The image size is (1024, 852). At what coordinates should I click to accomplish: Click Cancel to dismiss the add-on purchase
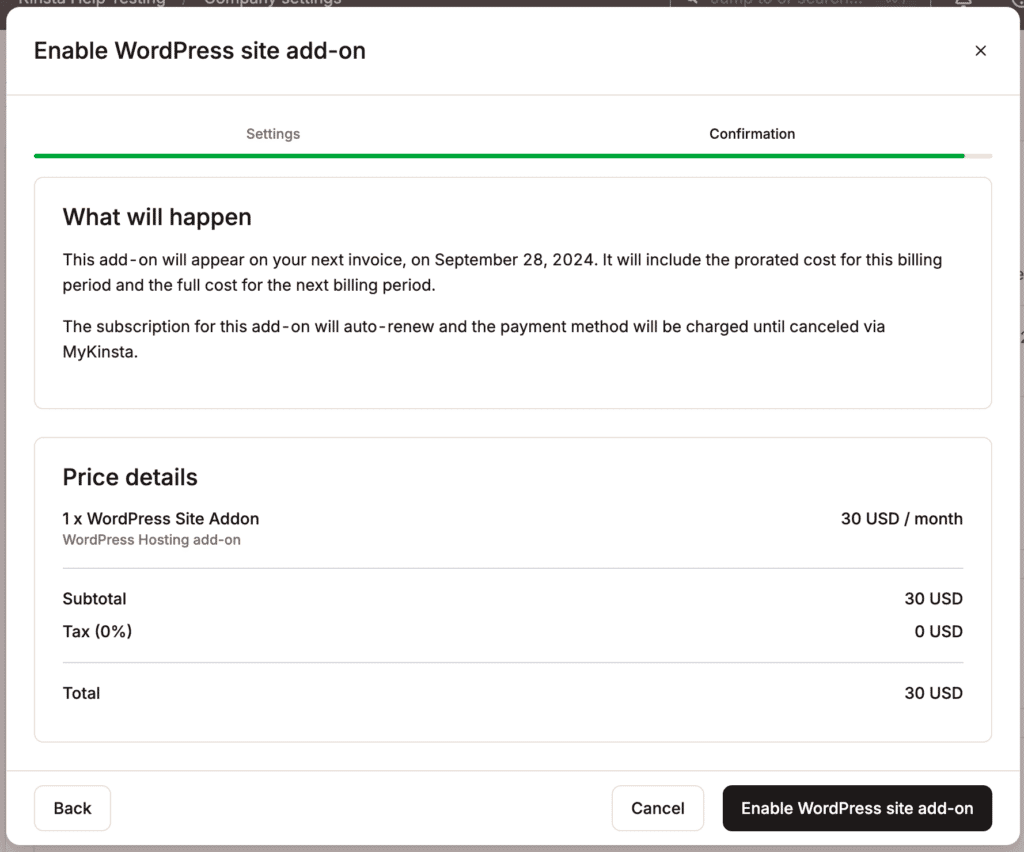(x=657, y=808)
